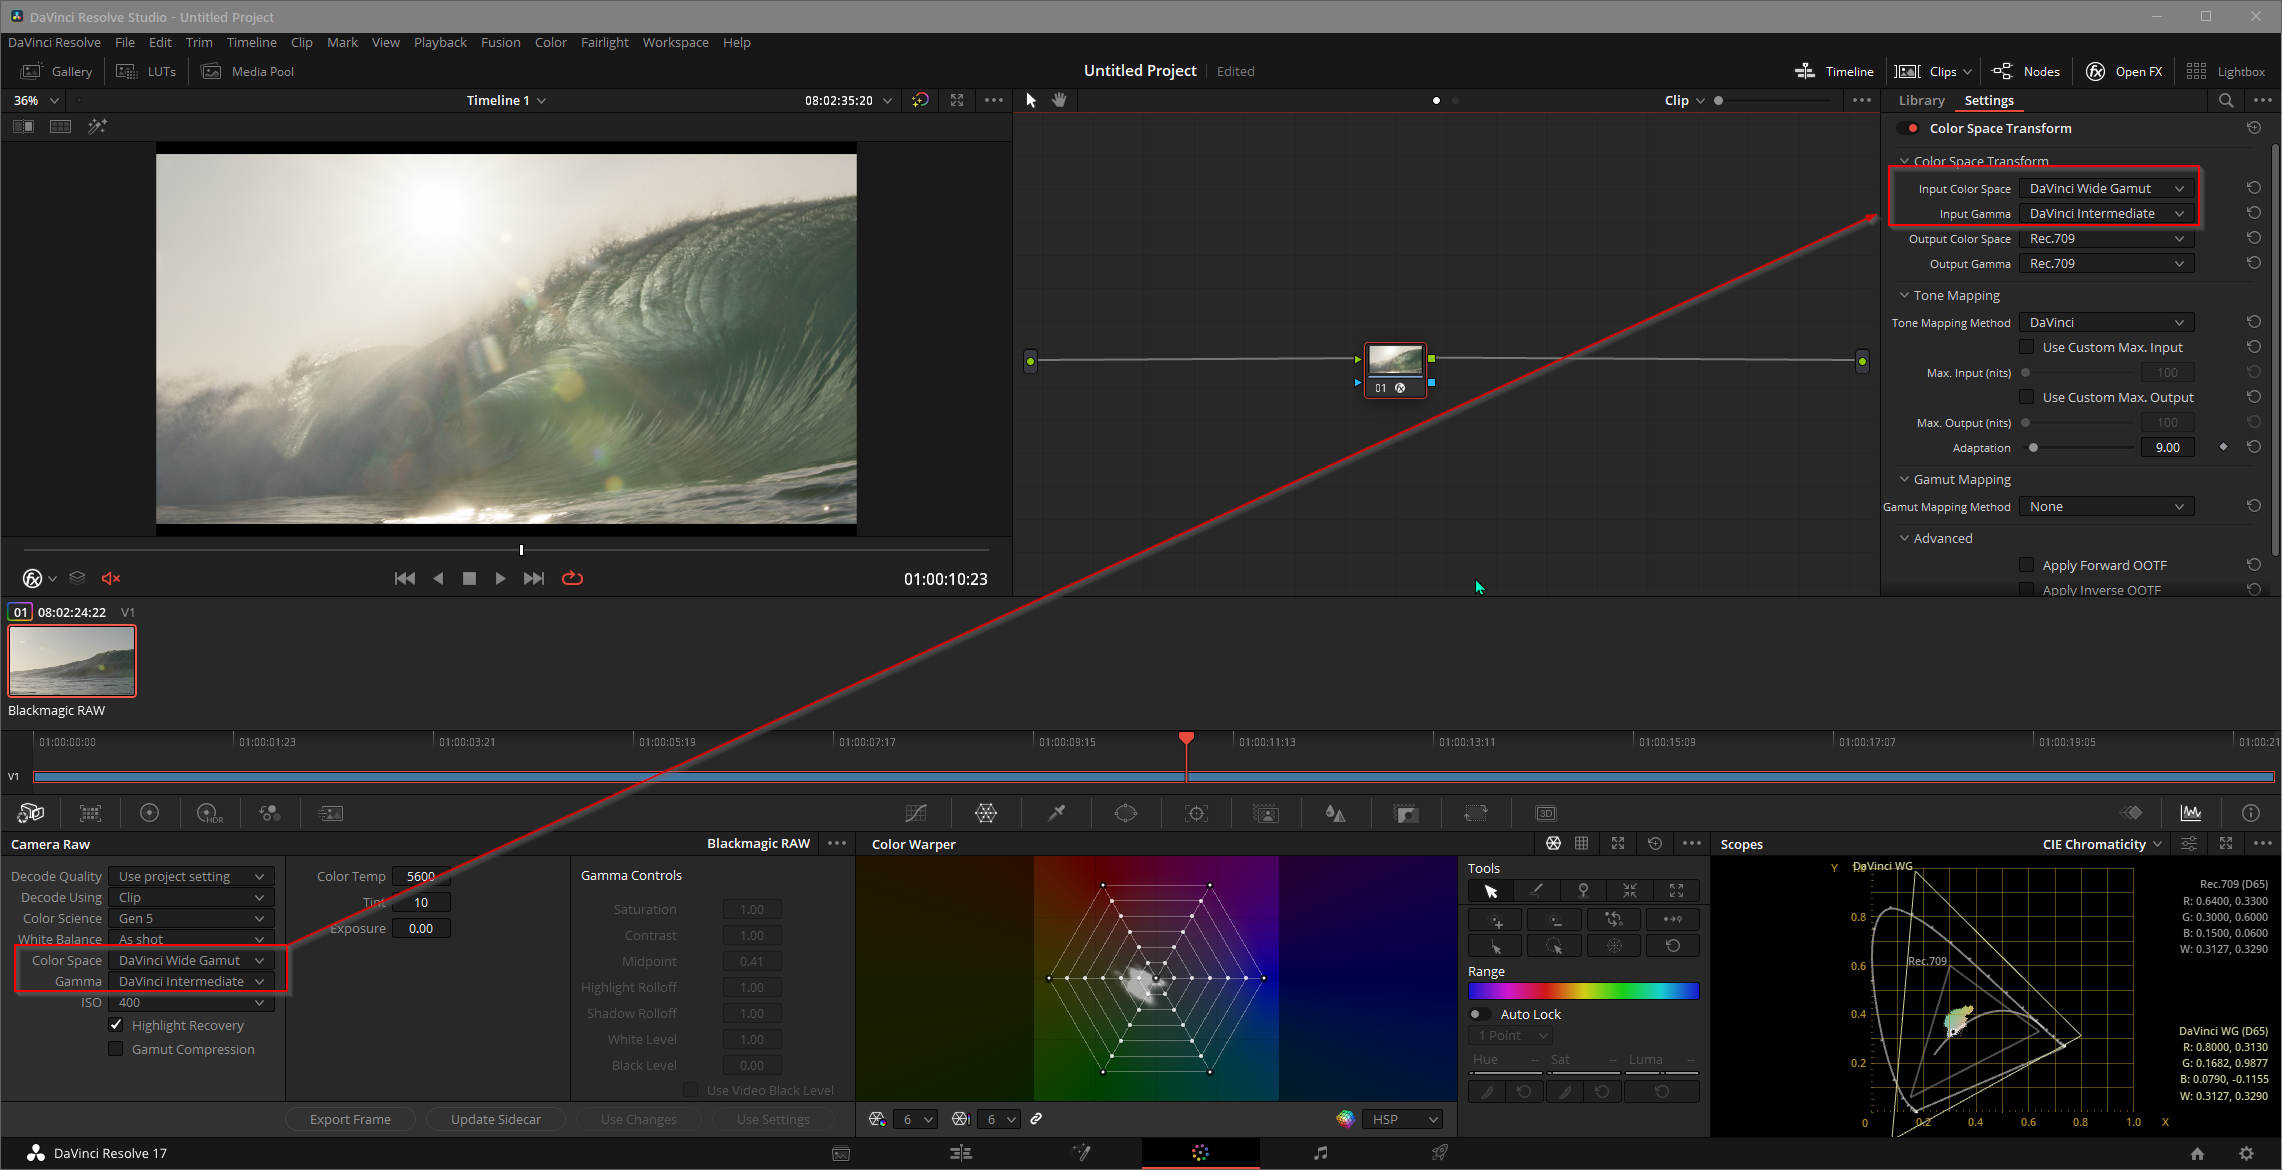Select the arrow pointer tool in node editor
Screen dimensions: 2282x1170
tap(1031, 100)
